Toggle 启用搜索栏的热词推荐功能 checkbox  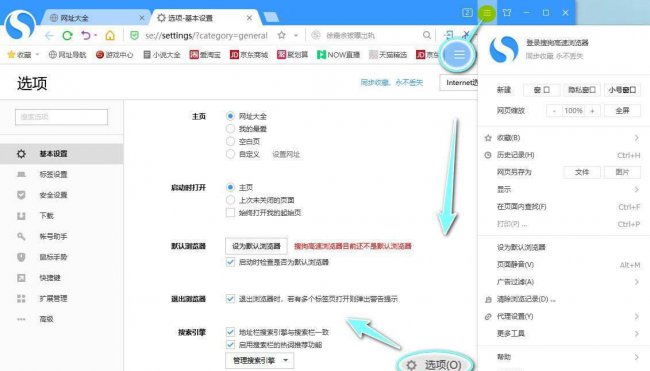230,344
